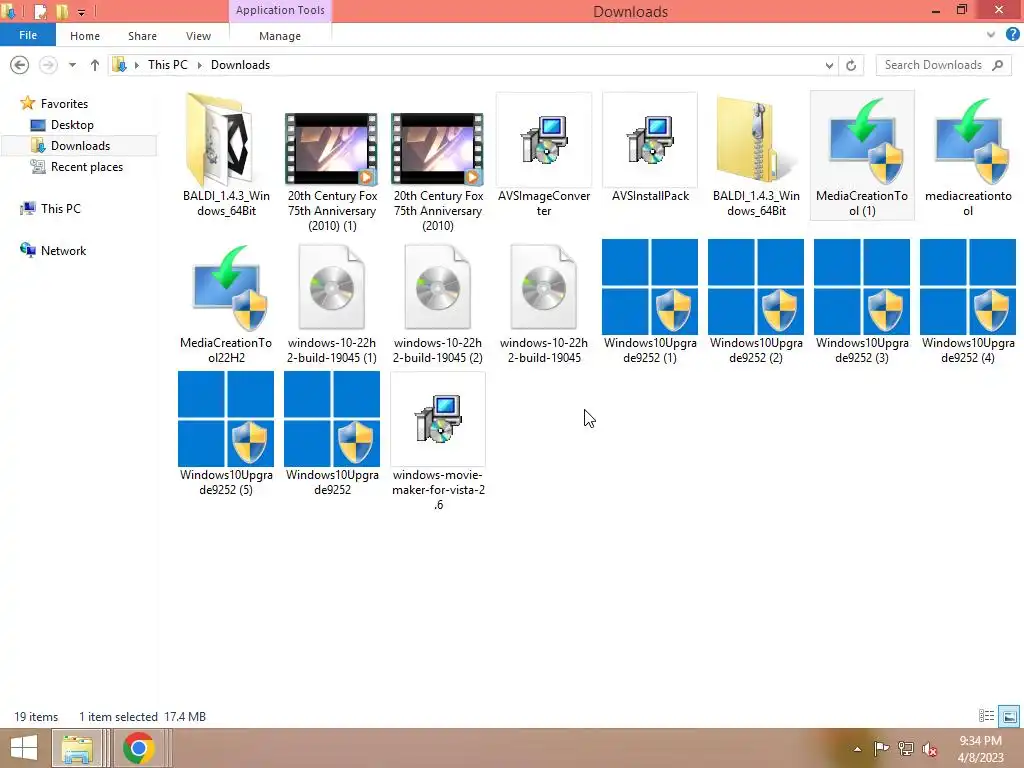
Task: Open Customize Quick Access Toolbar dropdown
Action: click(x=82, y=12)
